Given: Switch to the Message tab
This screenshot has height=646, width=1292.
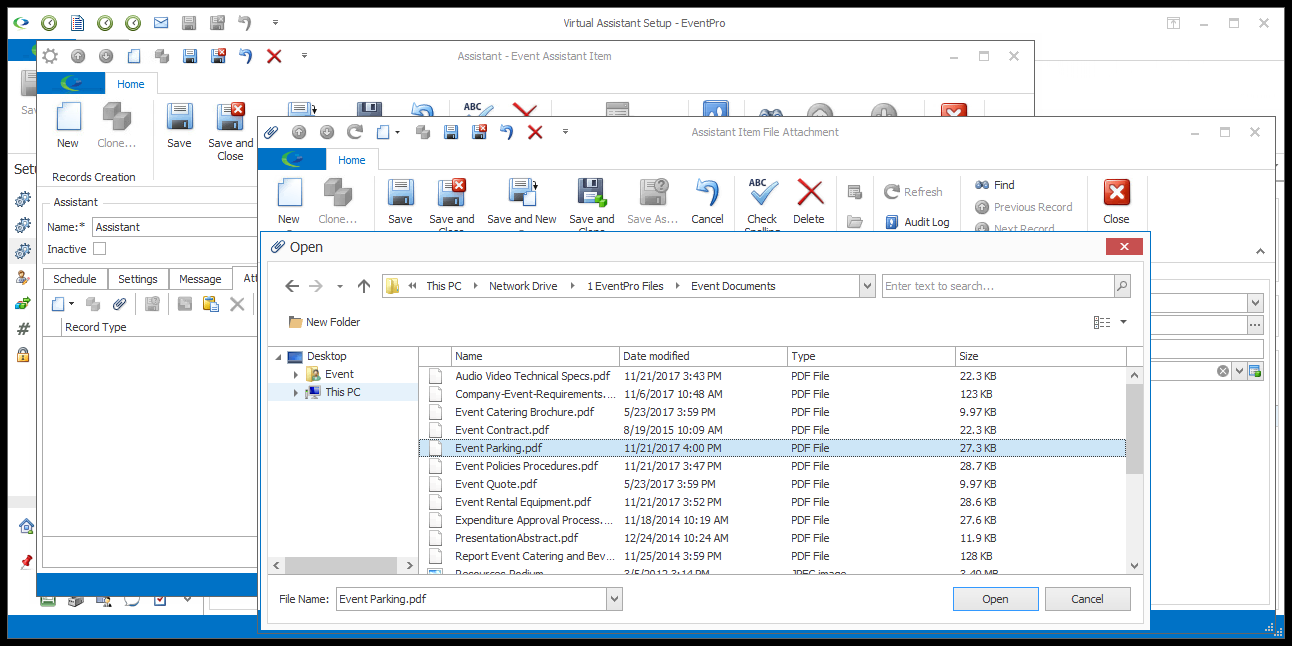Looking at the screenshot, I should pyautogui.click(x=200, y=279).
